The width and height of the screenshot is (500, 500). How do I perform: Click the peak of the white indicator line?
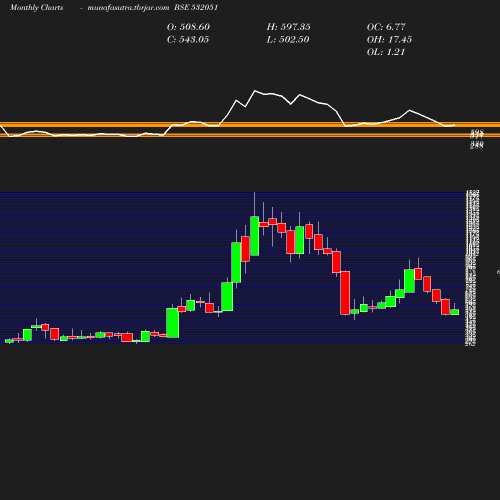click(255, 90)
